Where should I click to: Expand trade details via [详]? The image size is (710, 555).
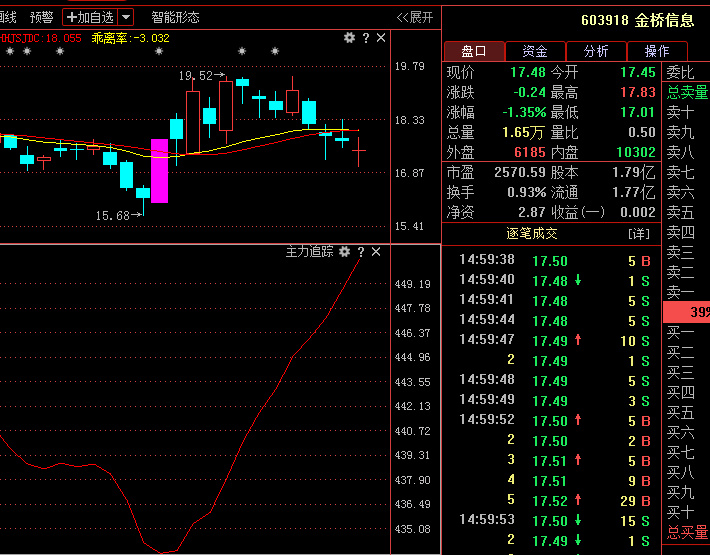[x=638, y=234]
